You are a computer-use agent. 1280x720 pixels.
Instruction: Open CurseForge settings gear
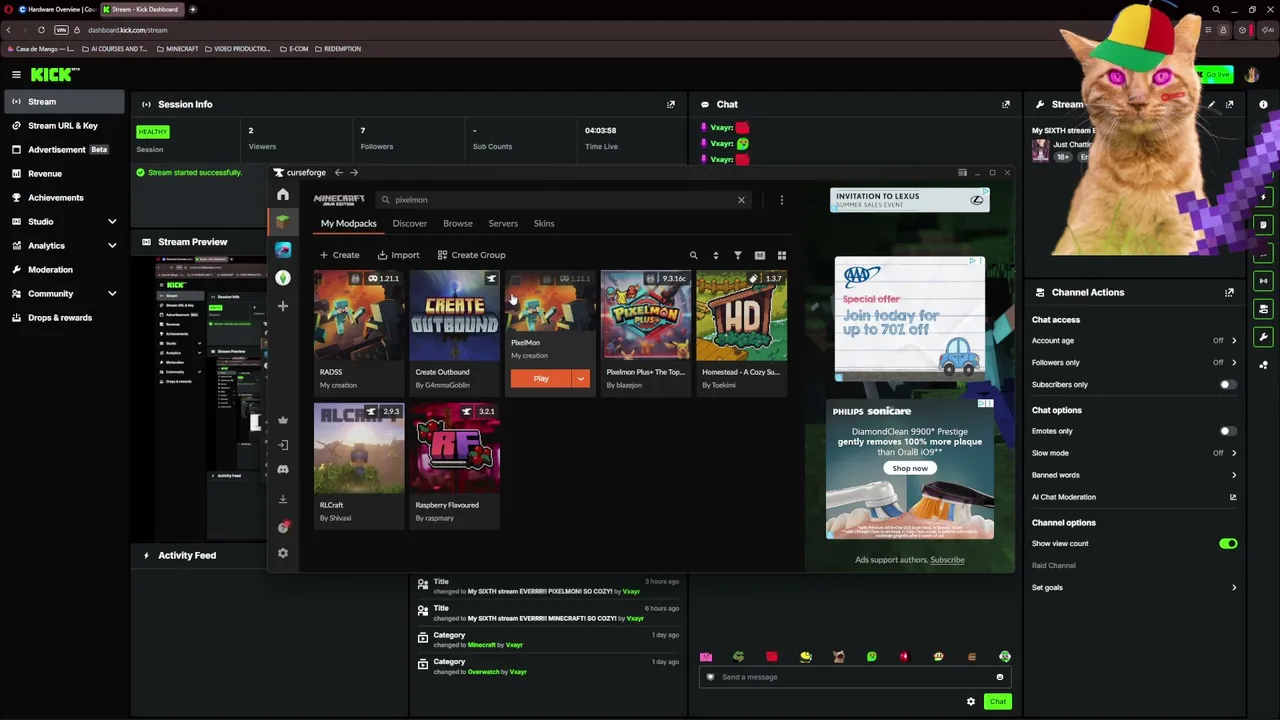click(283, 553)
